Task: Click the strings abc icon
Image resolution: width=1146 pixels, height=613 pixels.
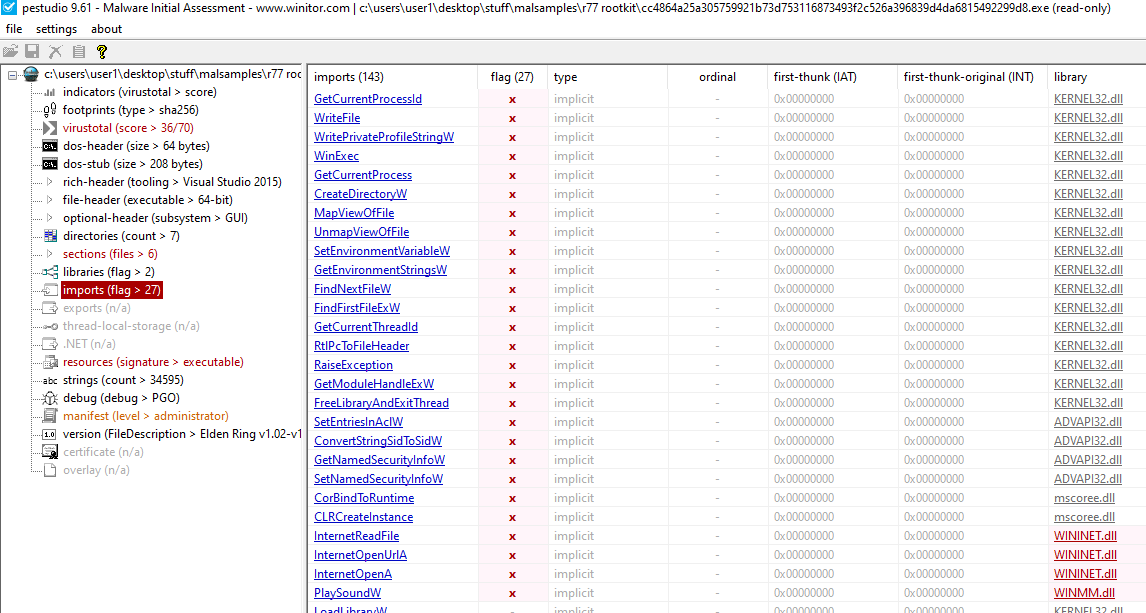Action: [x=50, y=380]
